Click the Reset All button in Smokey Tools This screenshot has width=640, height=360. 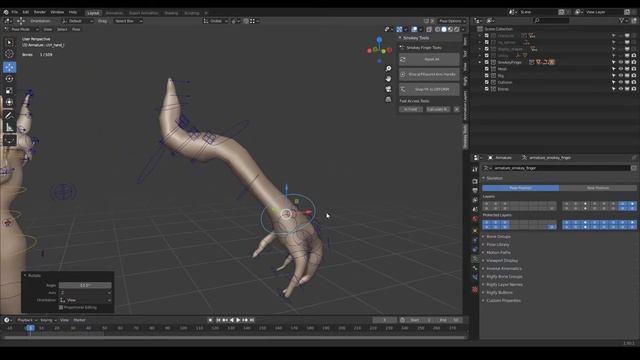point(429,60)
